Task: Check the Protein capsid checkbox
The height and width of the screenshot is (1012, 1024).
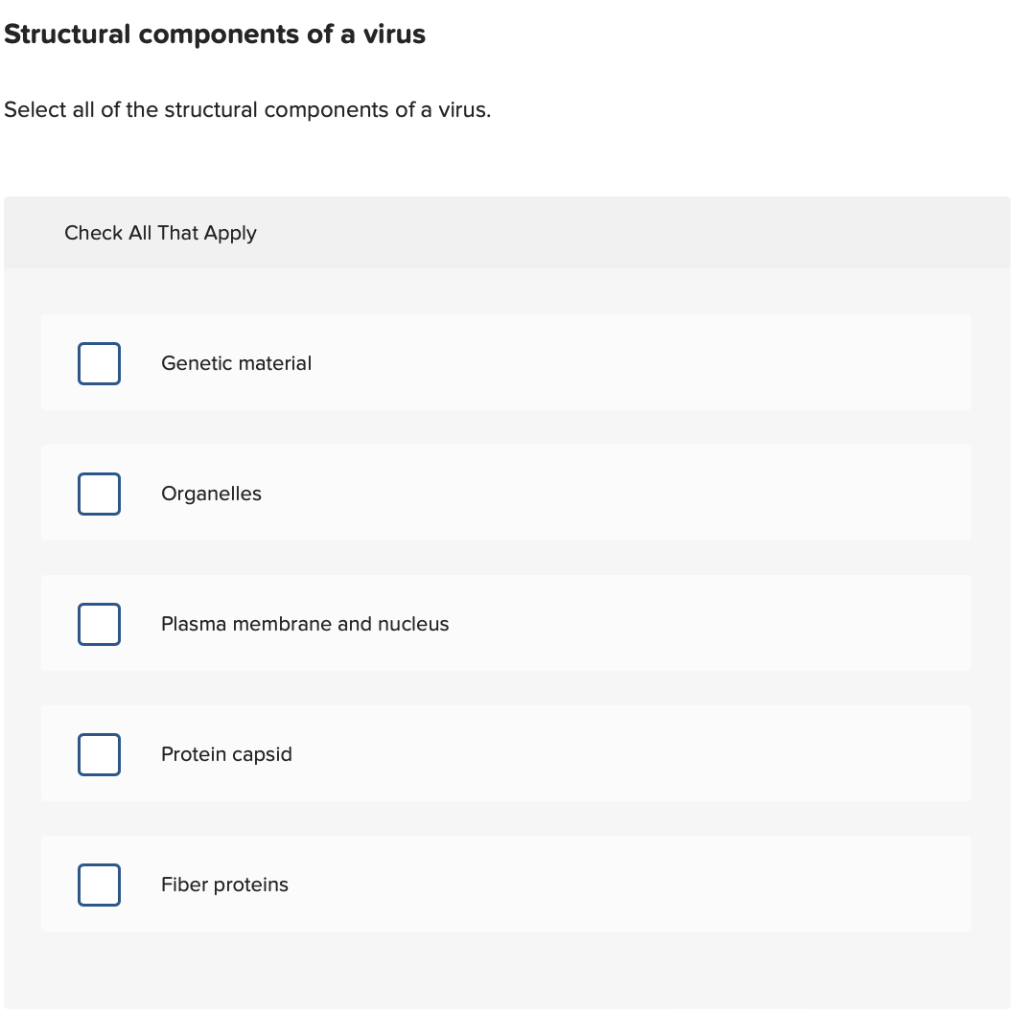Action: pyautogui.click(x=98, y=754)
